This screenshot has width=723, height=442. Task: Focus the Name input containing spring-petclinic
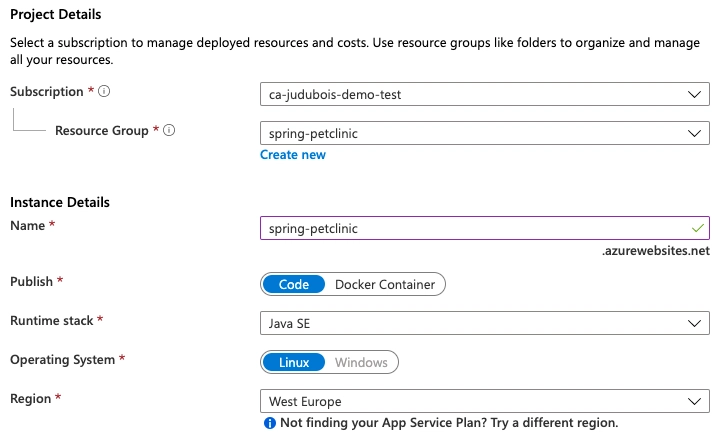coord(470,228)
